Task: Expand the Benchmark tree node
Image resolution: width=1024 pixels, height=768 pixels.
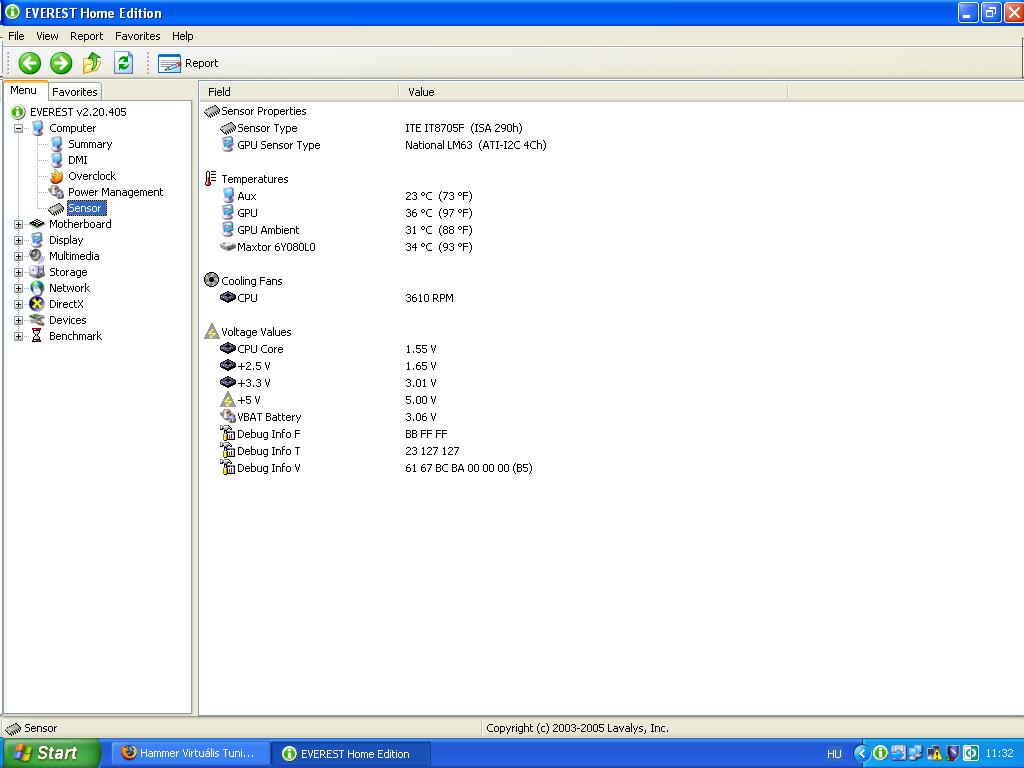Action: 18,336
